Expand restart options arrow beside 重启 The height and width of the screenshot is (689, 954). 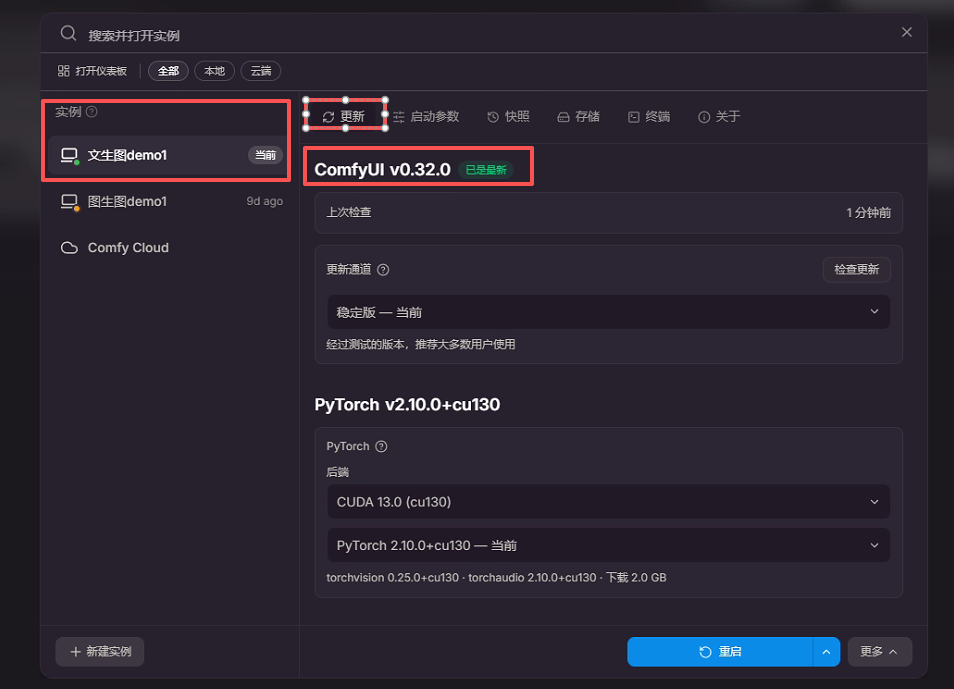[826, 652]
